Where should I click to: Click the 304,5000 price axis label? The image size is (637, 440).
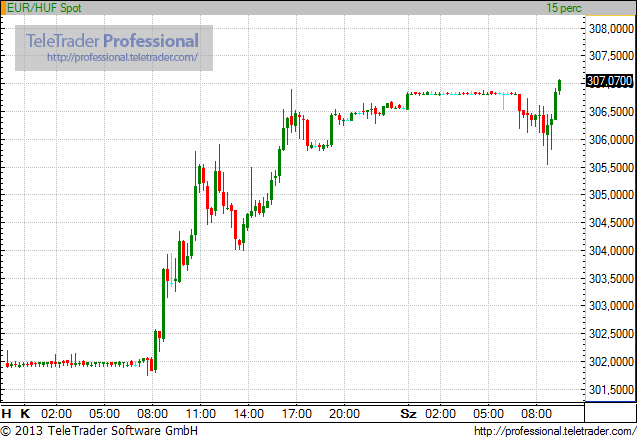click(x=611, y=223)
